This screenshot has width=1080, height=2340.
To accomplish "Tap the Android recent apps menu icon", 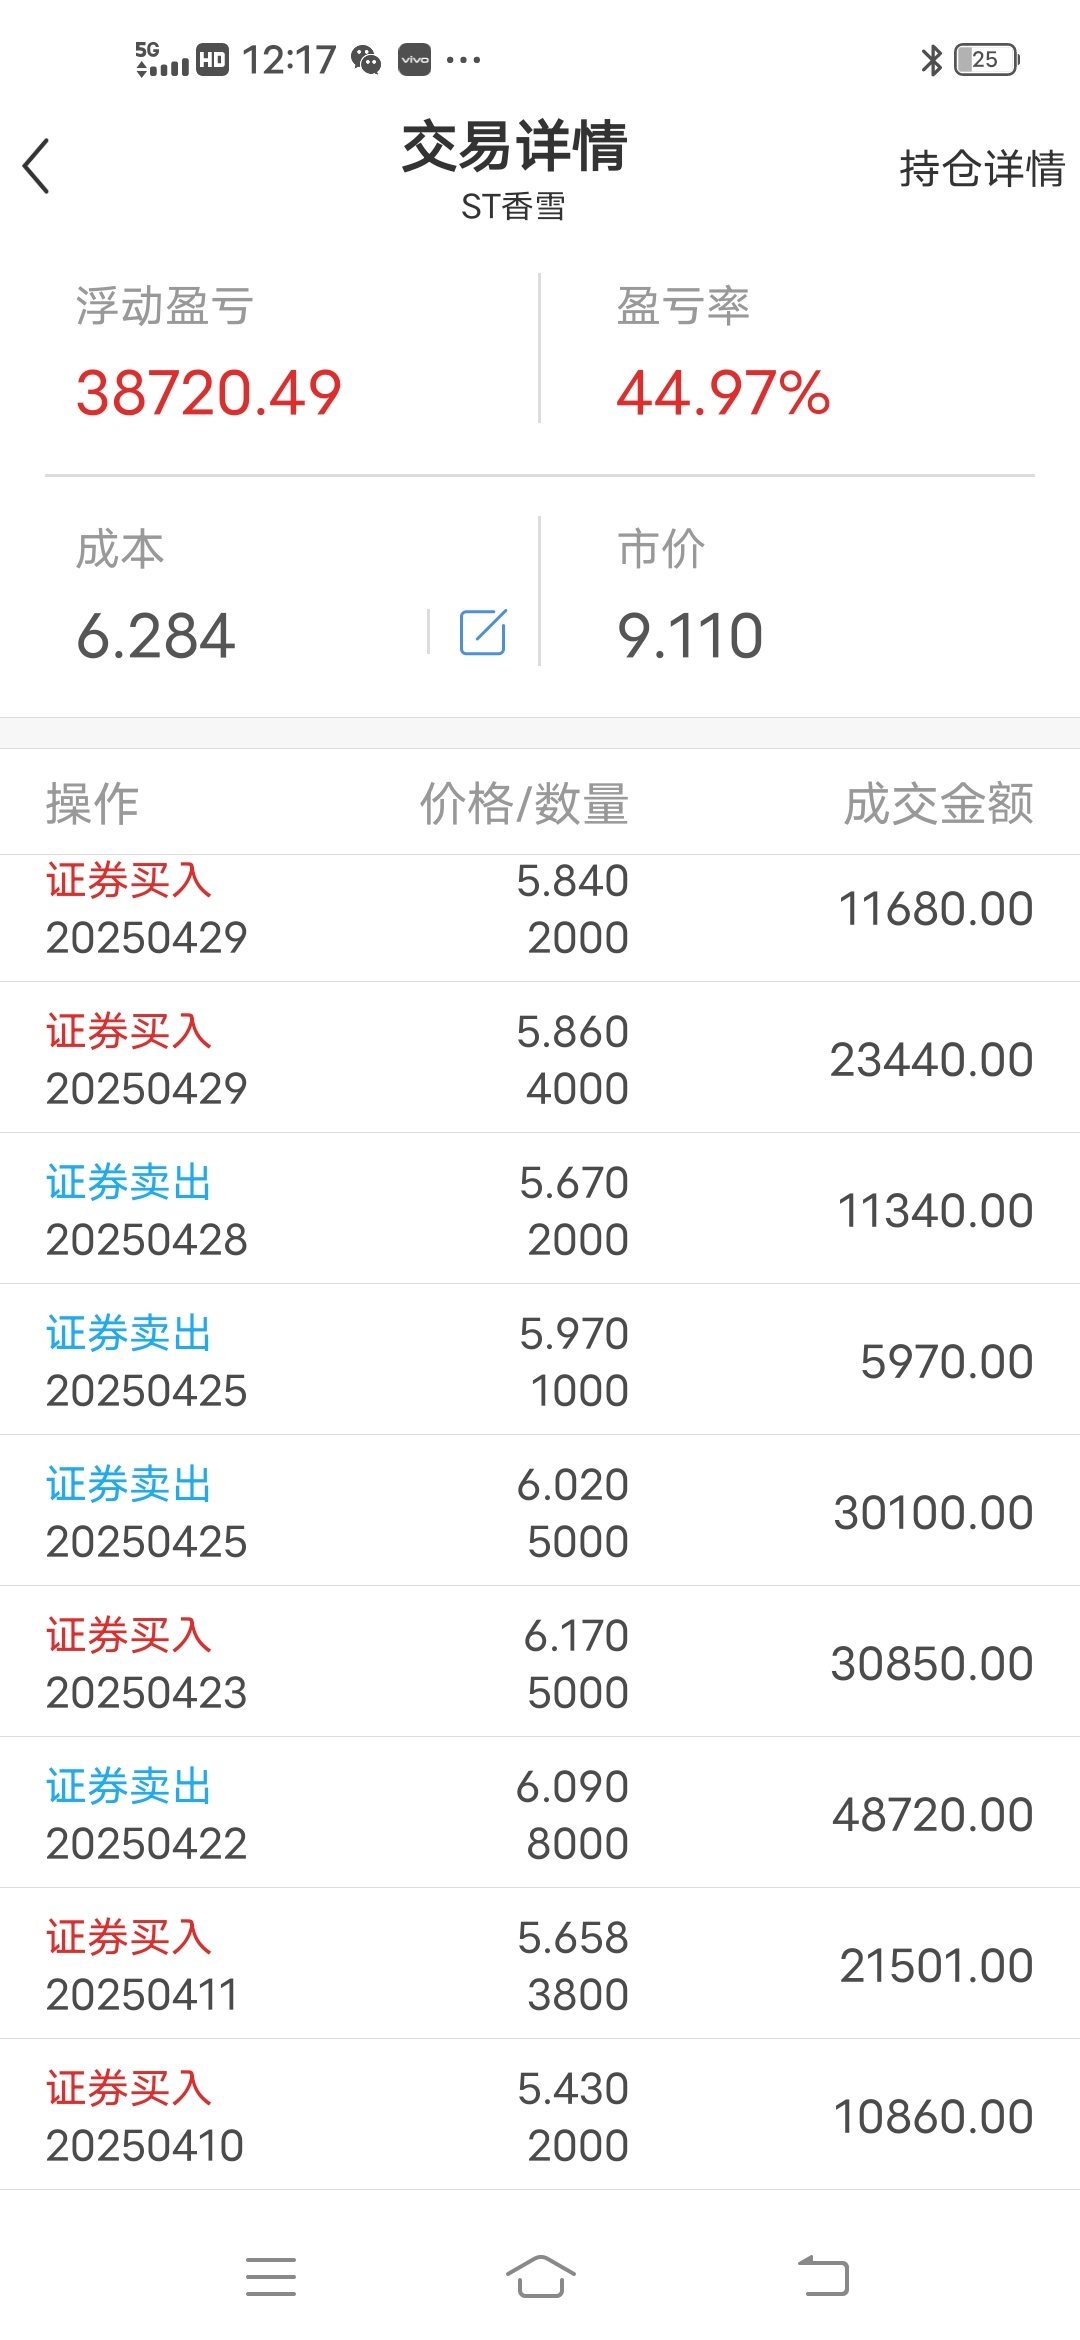I will 271,2277.
